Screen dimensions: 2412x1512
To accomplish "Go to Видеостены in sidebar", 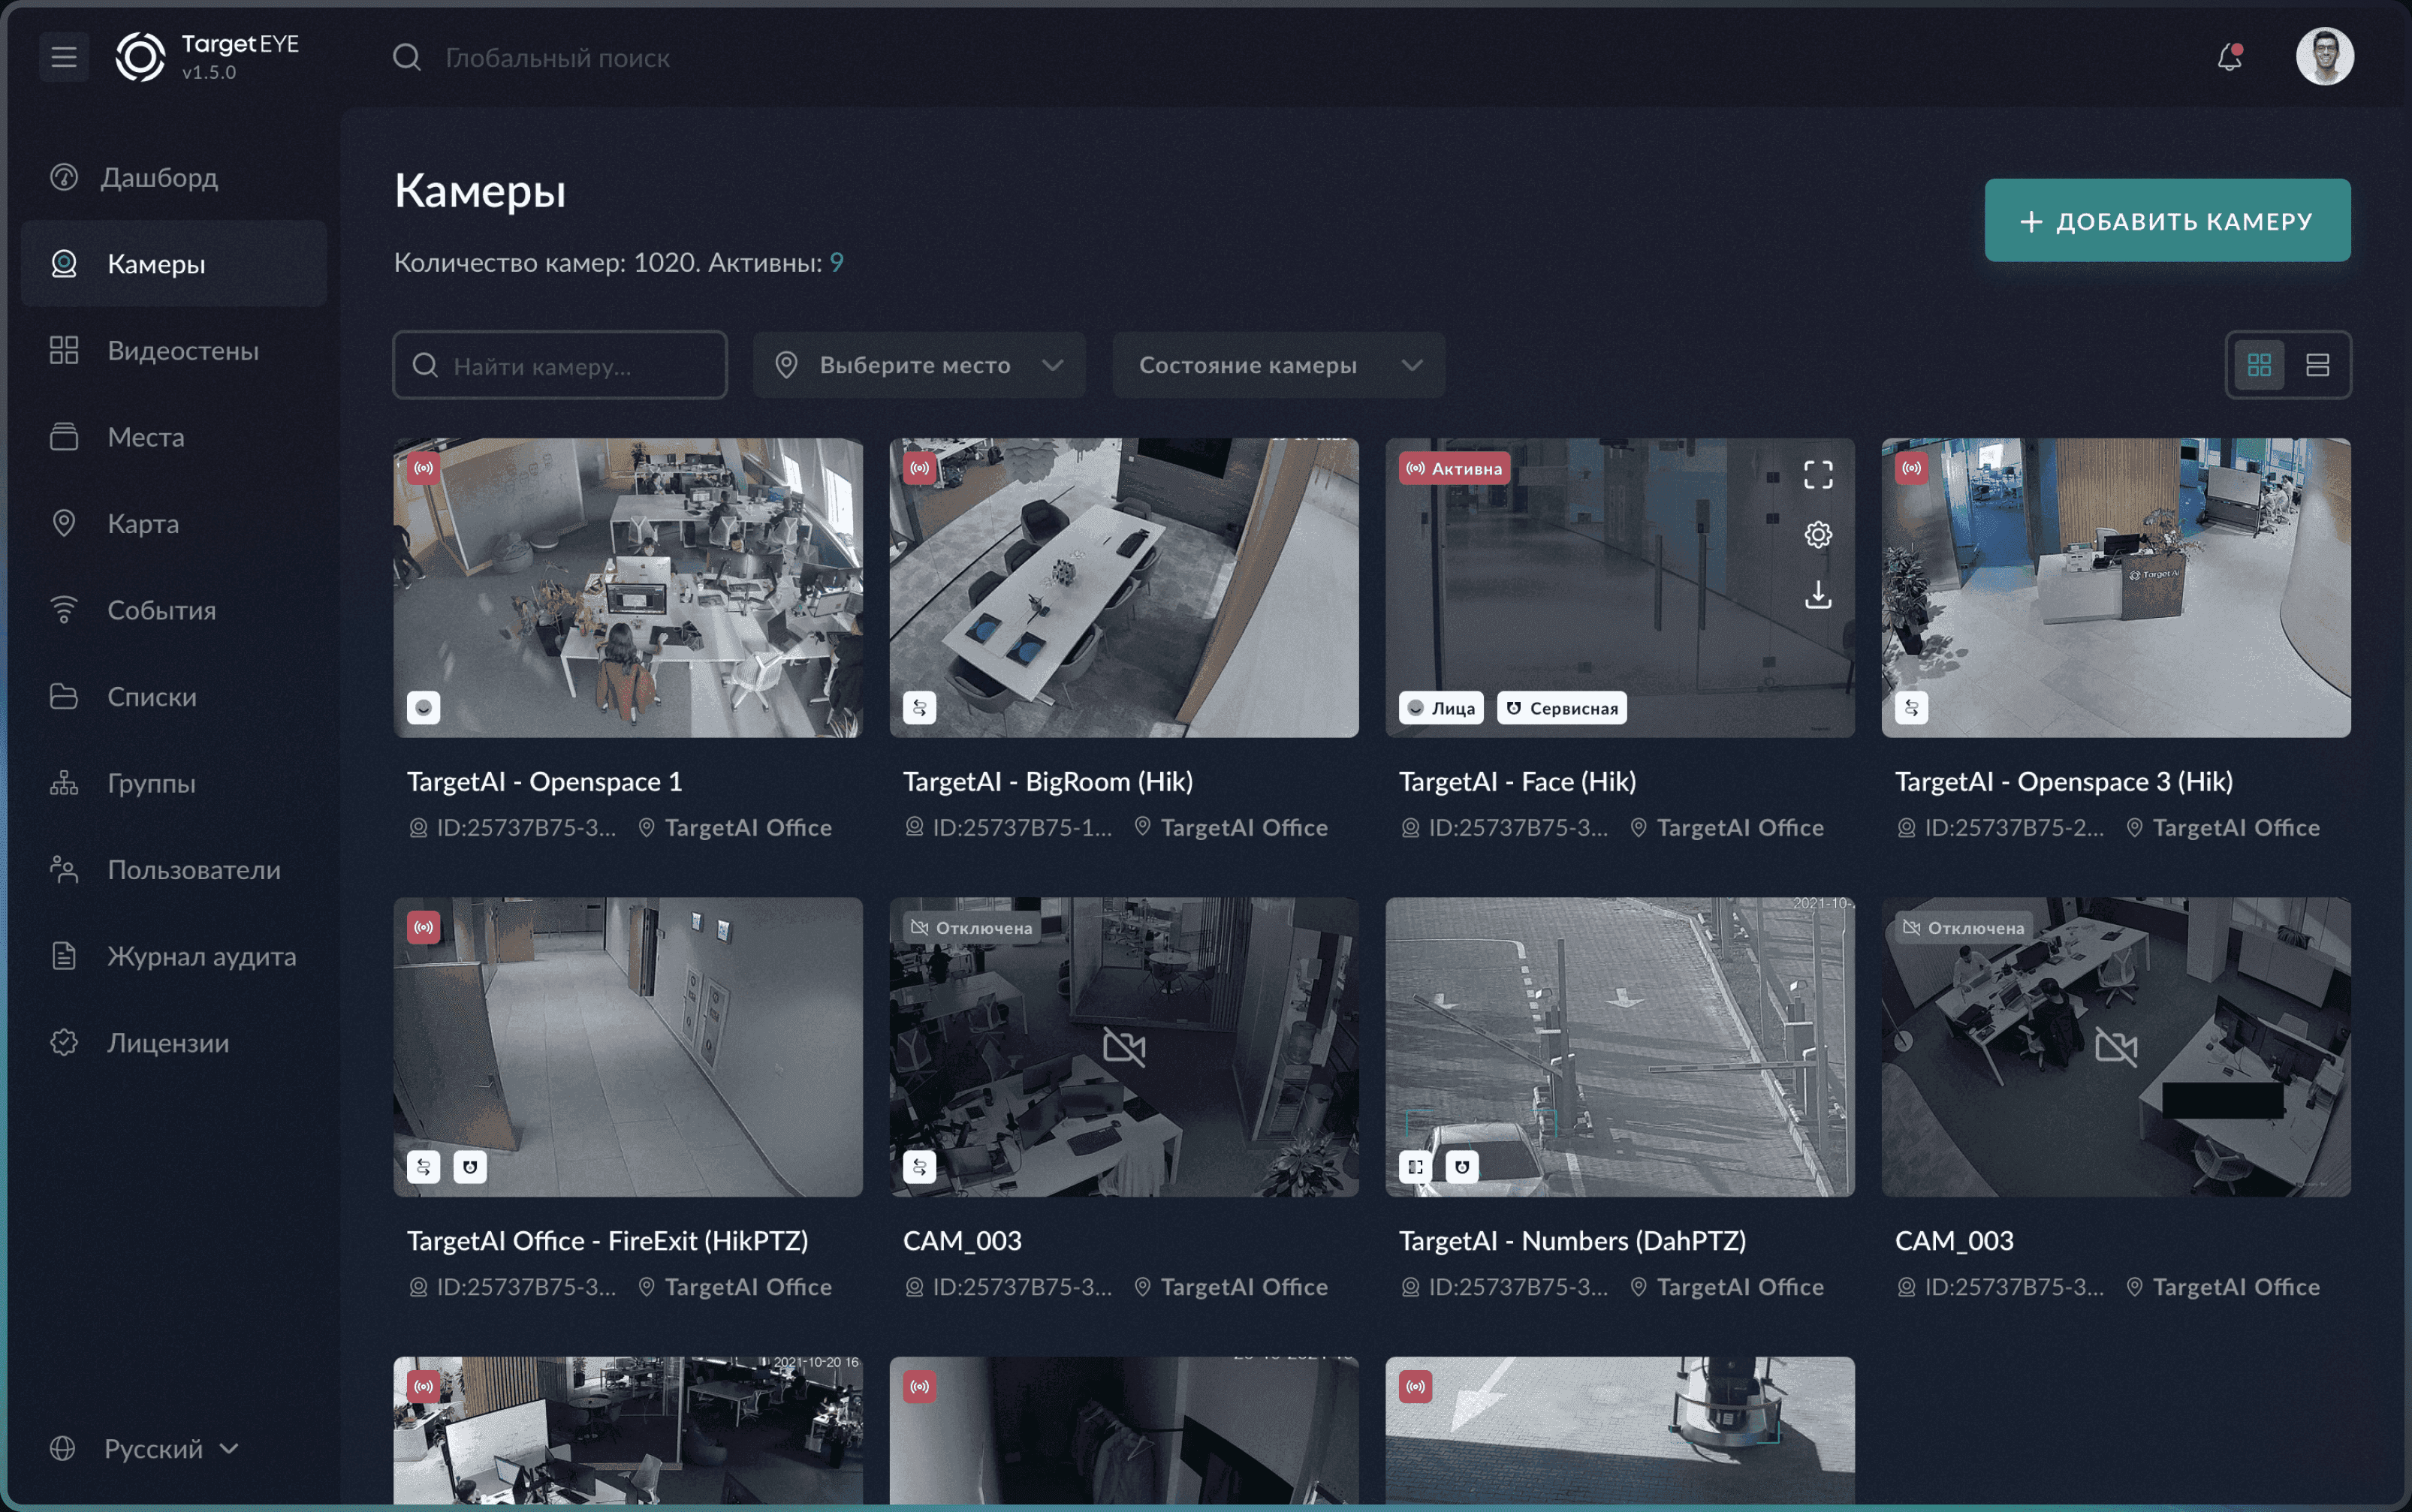I will (183, 351).
